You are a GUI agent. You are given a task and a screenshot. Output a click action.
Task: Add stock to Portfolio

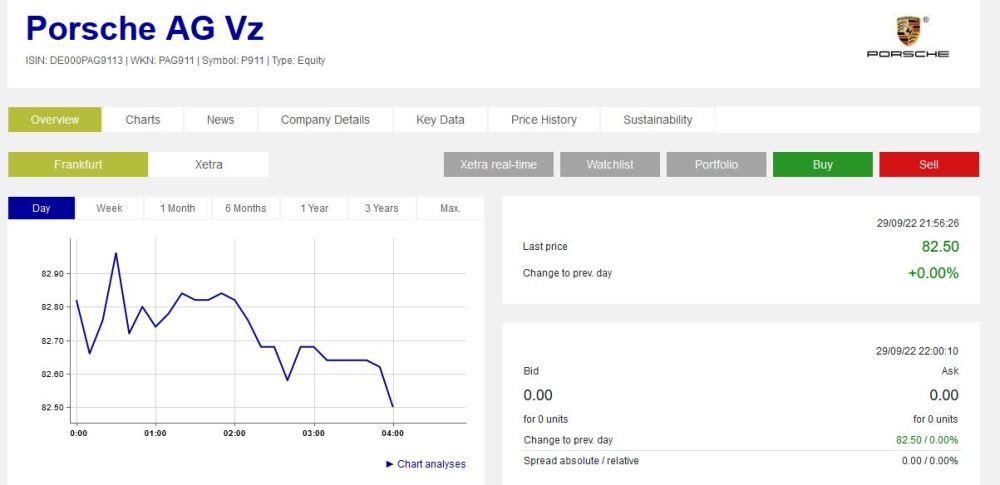[x=716, y=164]
